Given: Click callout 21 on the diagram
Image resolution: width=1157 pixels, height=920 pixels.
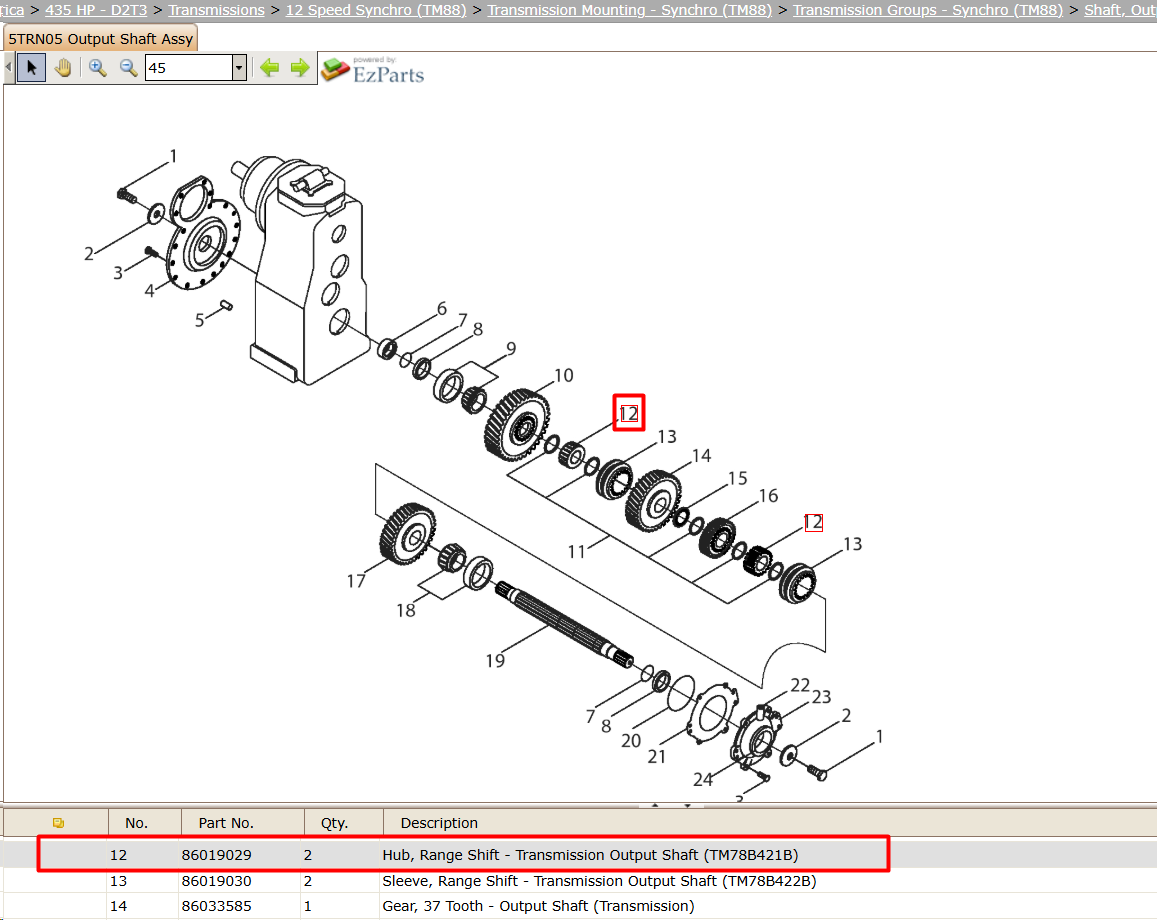Looking at the screenshot, I should [x=657, y=757].
